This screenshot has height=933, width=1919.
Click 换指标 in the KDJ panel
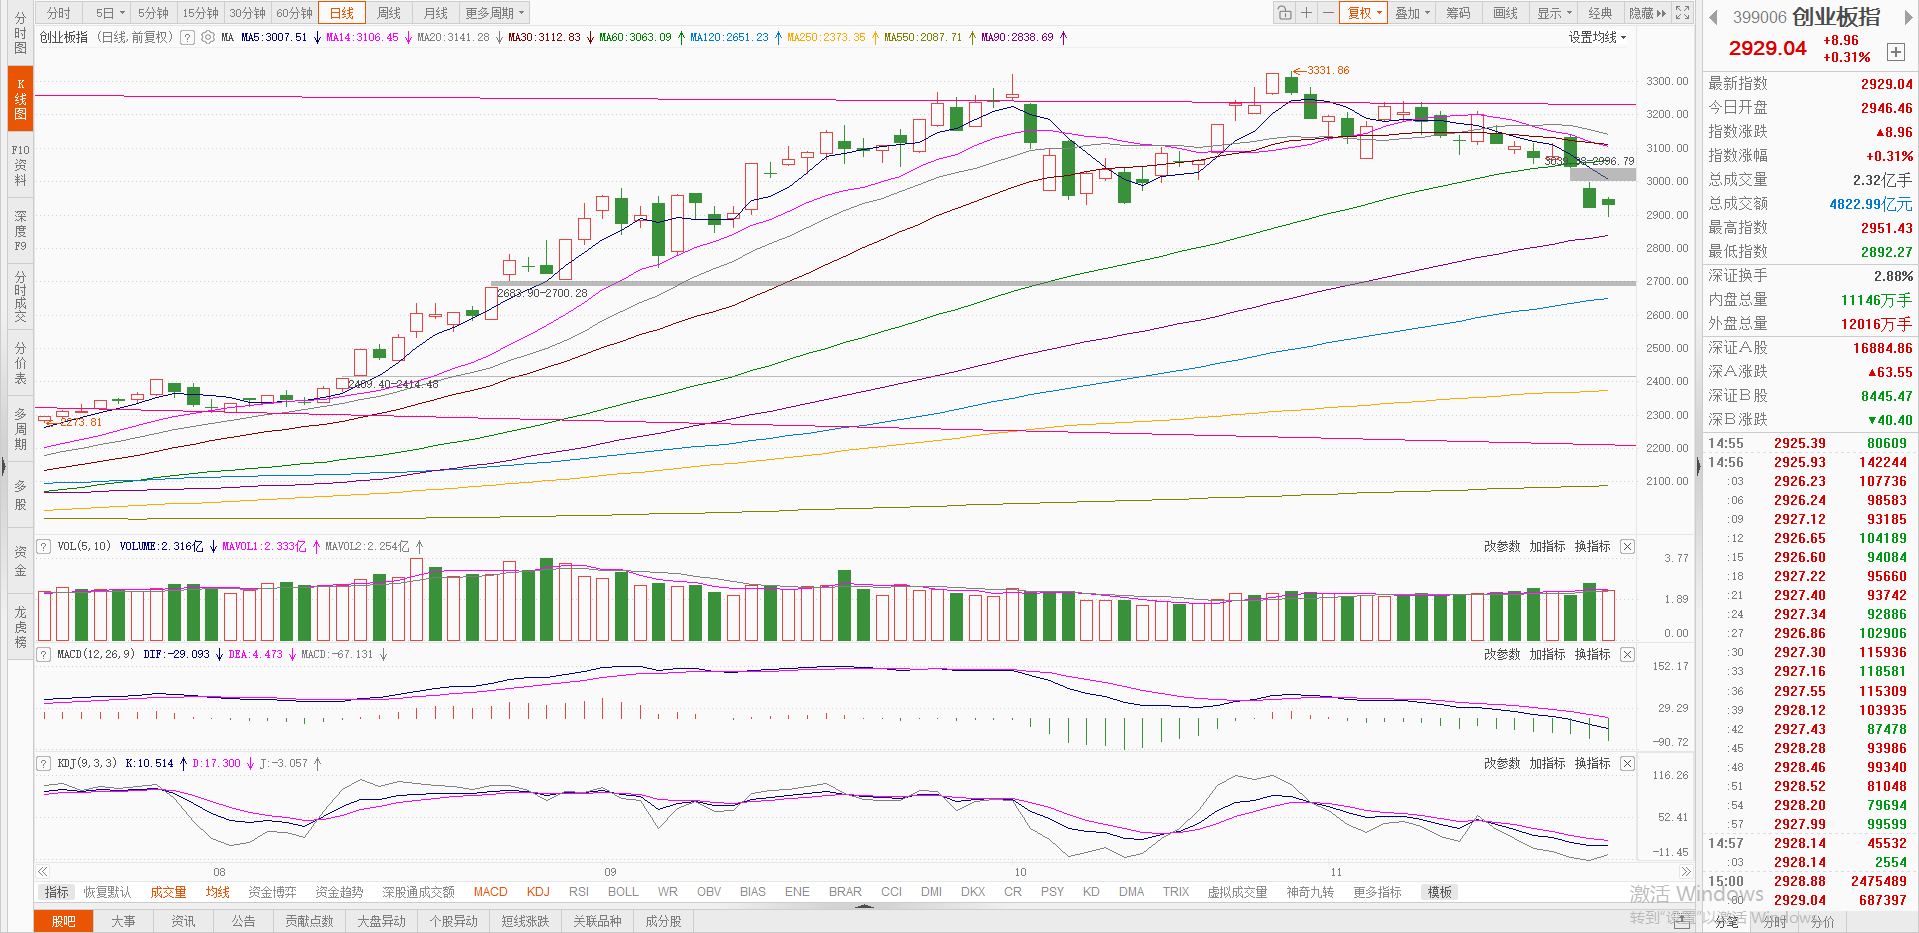pos(1592,763)
